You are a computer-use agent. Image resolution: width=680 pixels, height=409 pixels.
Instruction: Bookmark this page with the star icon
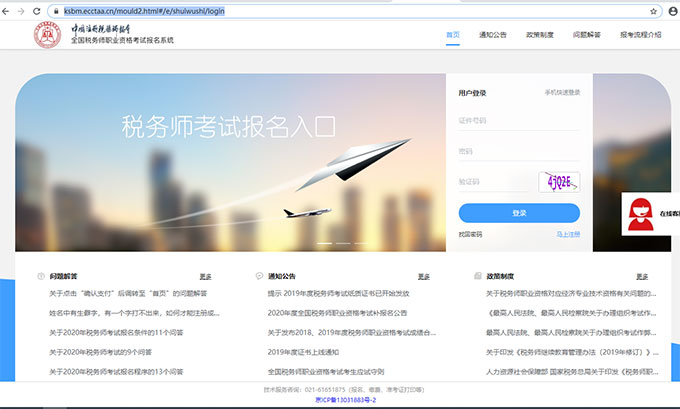point(654,11)
